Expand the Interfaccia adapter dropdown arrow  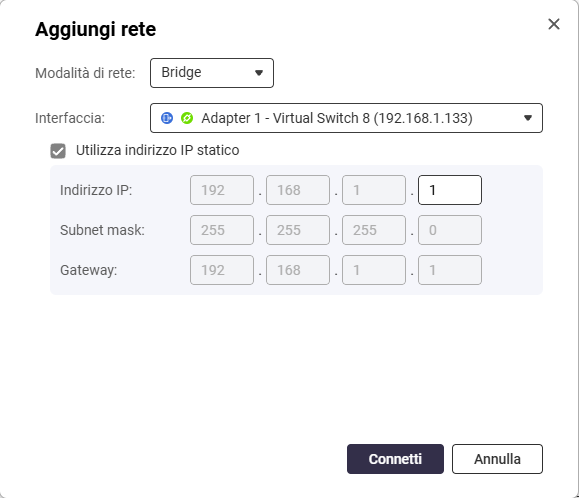pyautogui.click(x=528, y=118)
